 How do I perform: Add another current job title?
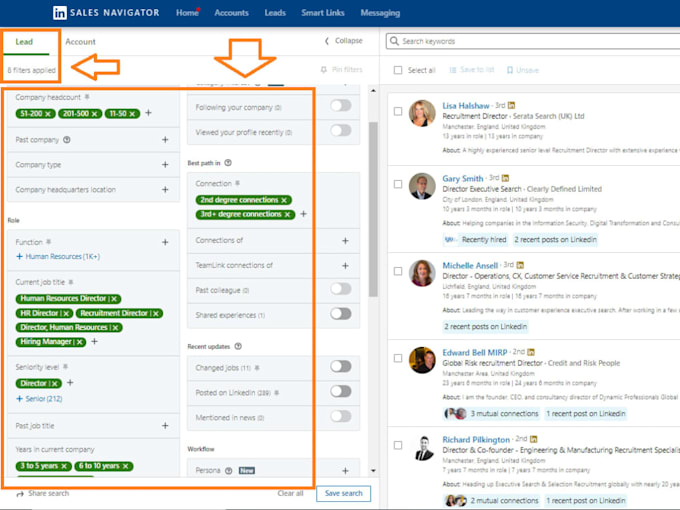(x=95, y=341)
